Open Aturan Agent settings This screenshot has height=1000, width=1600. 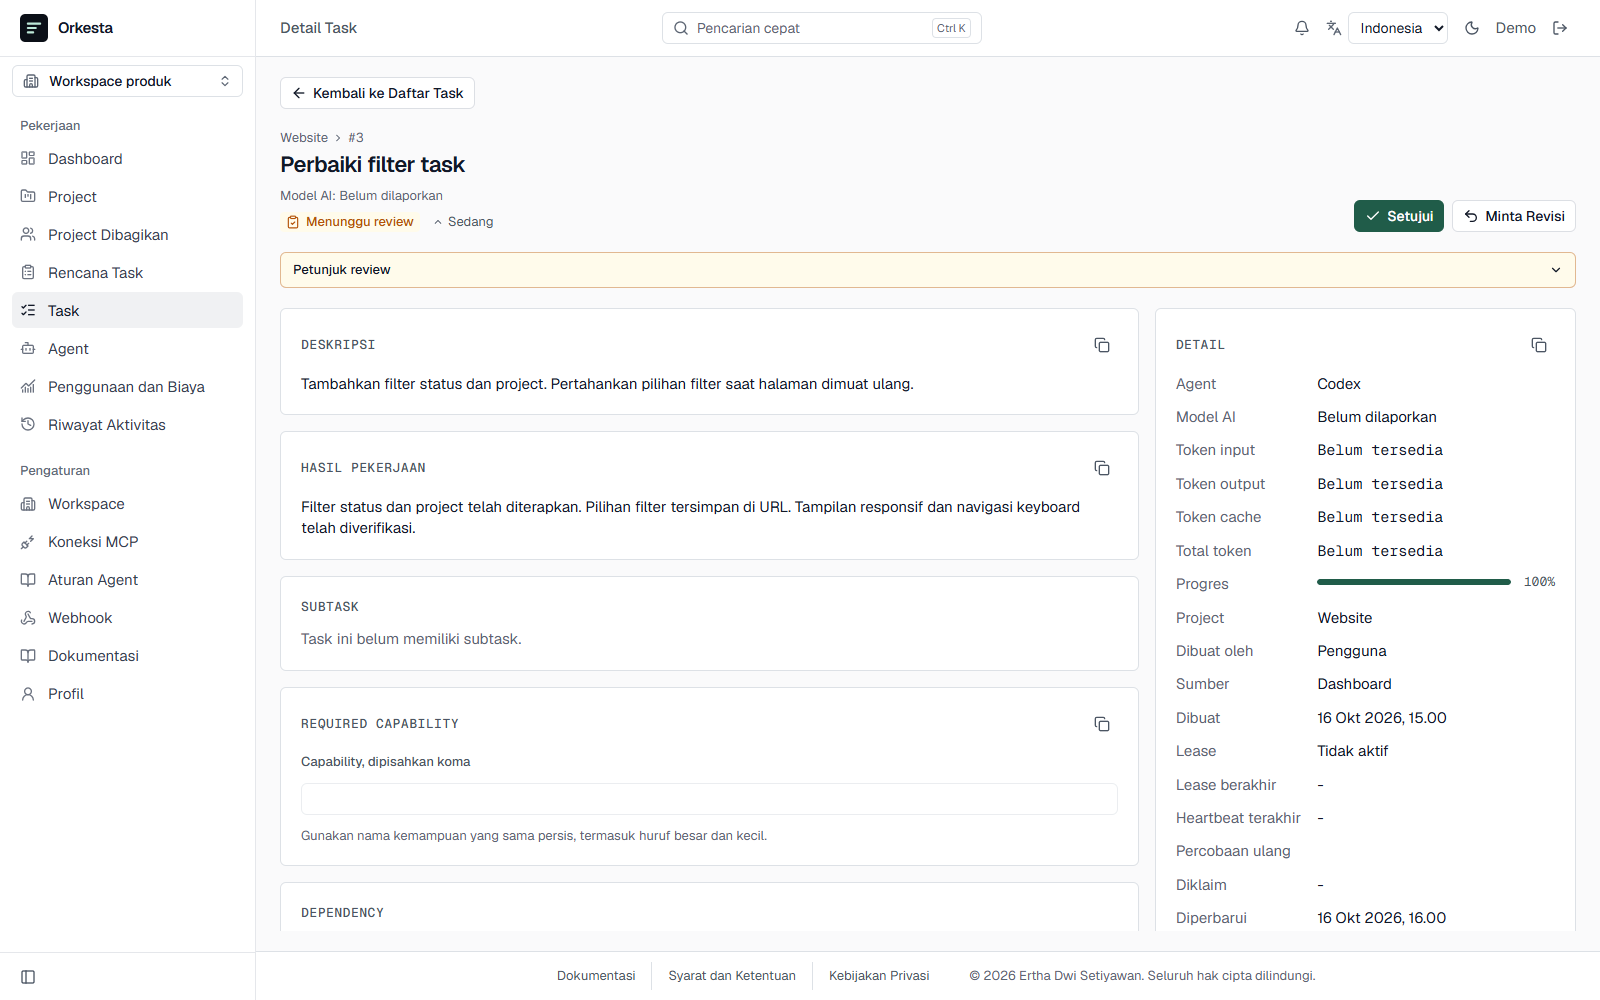[x=127, y=580]
